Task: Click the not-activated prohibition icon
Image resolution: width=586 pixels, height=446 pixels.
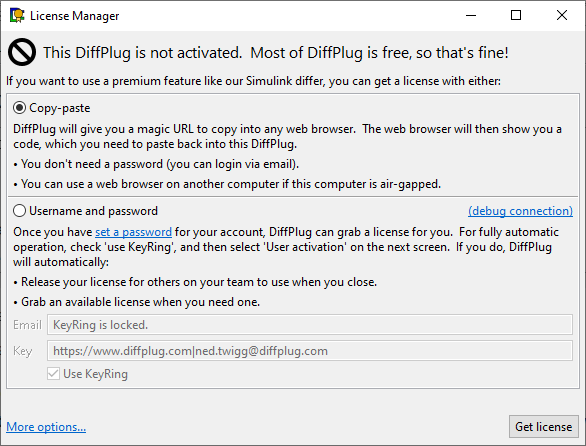Action: pyautogui.click(x=22, y=52)
